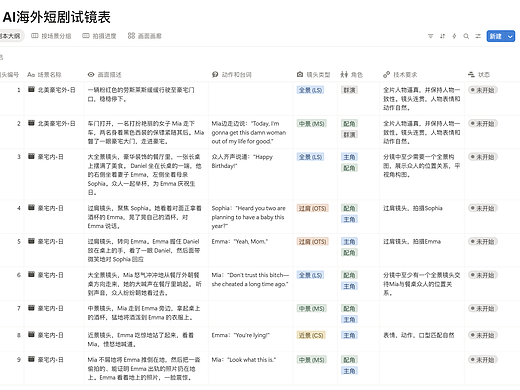Click the 画面描述 column header
The height and width of the screenshot is (390, 520).
tap(105, 75)
